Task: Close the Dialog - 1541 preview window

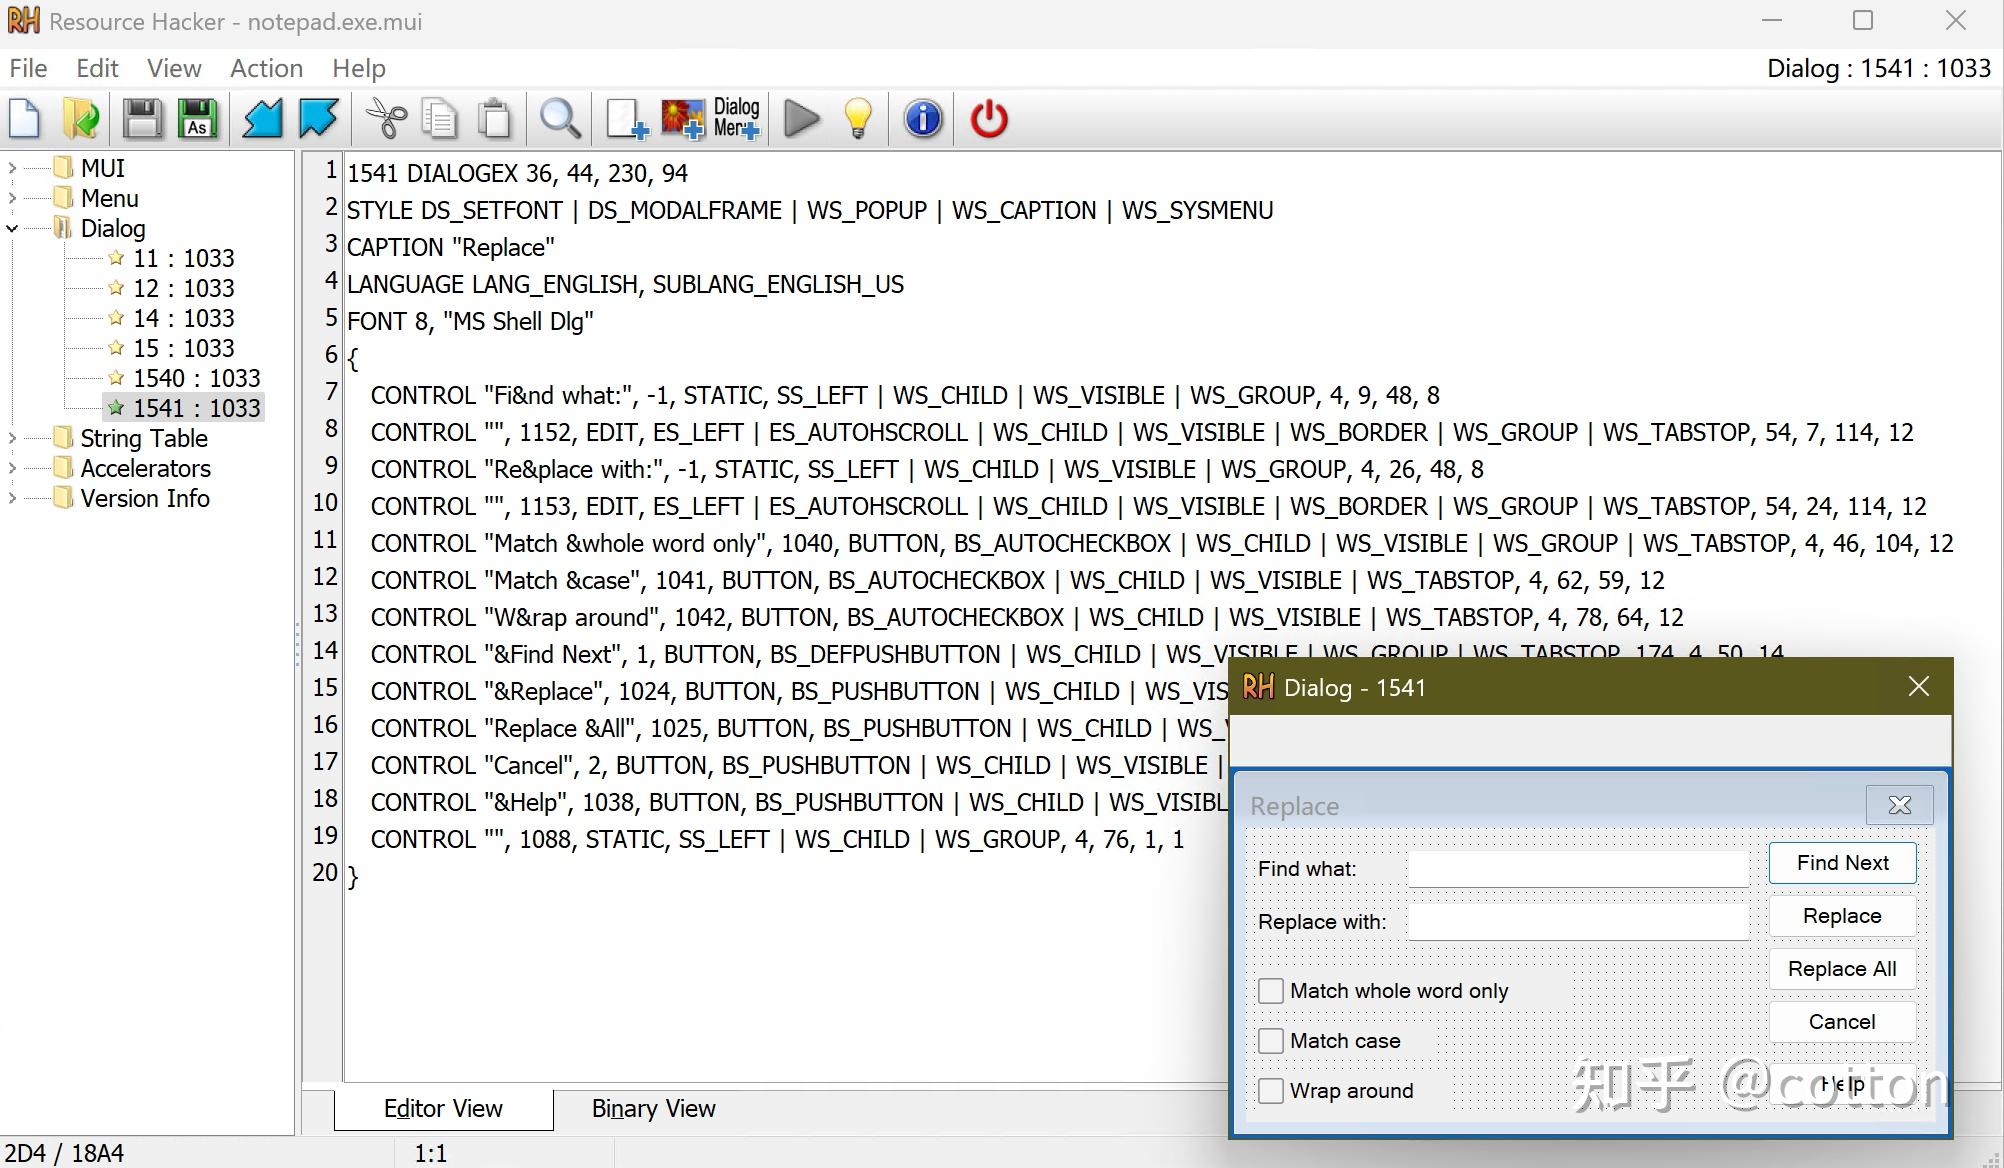Action: pos(1918,686)
